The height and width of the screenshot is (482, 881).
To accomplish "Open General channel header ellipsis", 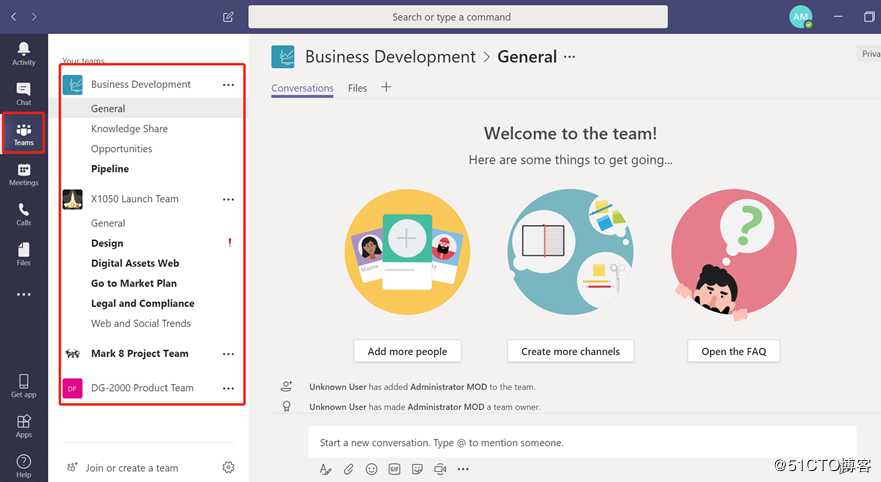I will pos(570,57).
